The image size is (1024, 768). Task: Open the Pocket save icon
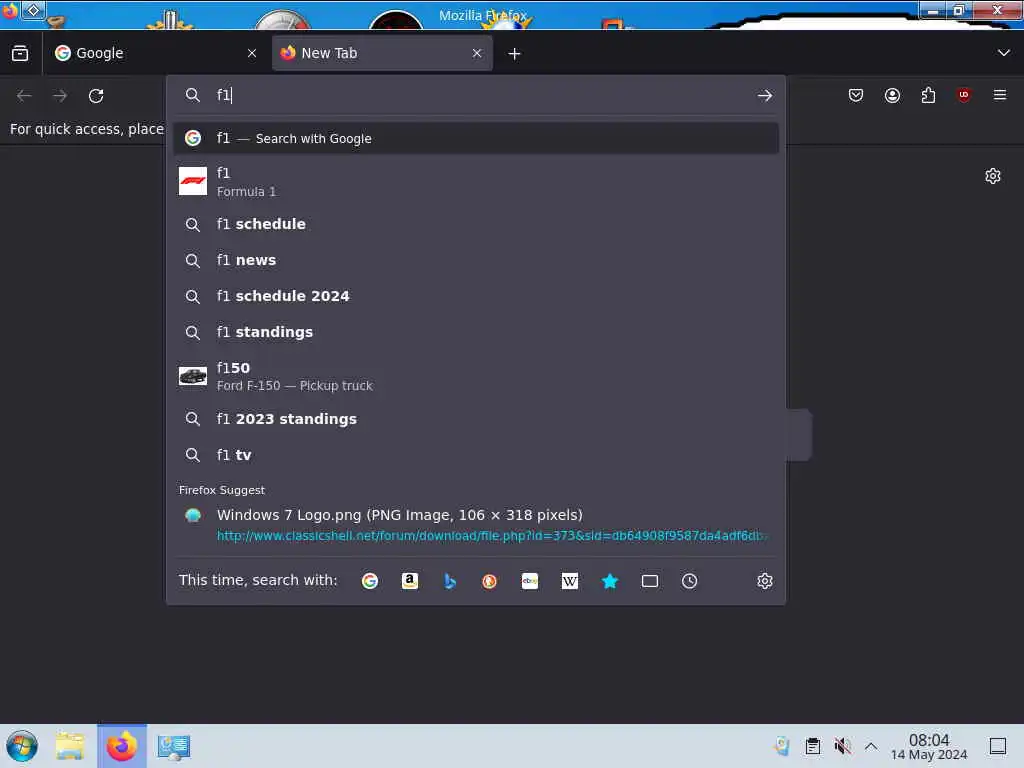coord(856,95)
